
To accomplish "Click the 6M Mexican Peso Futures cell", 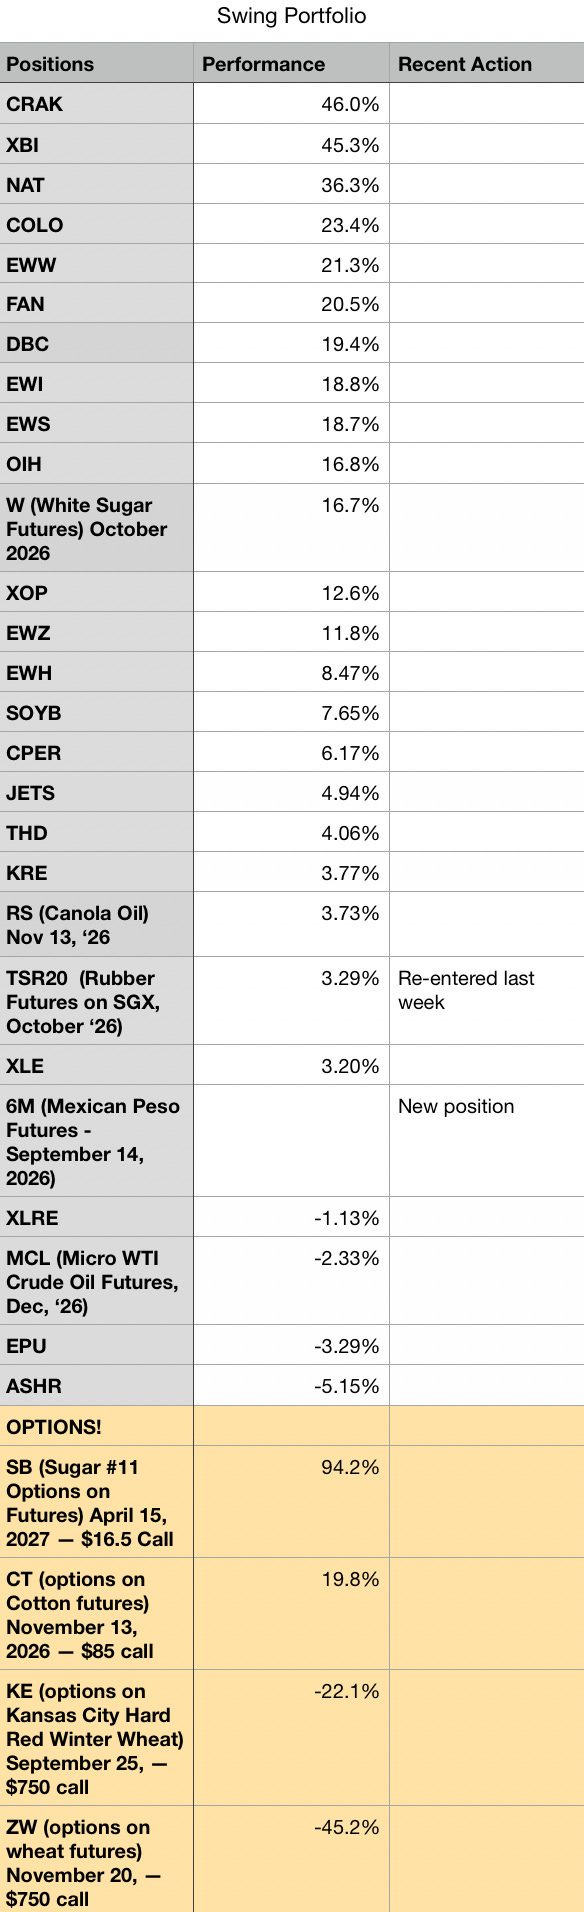I will point(97,1141).
